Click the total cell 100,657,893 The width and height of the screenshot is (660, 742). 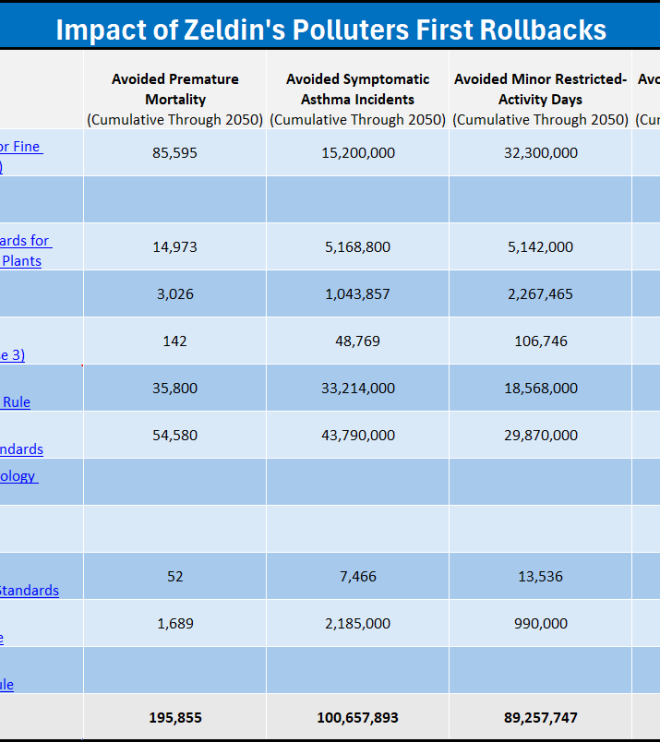tap(358, 717)
